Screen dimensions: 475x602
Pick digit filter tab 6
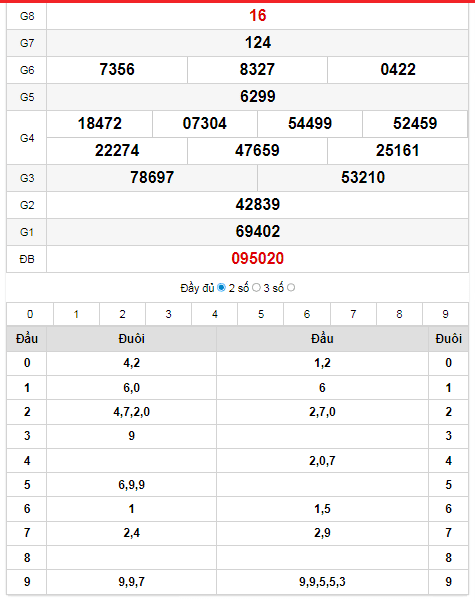point(307,314)
